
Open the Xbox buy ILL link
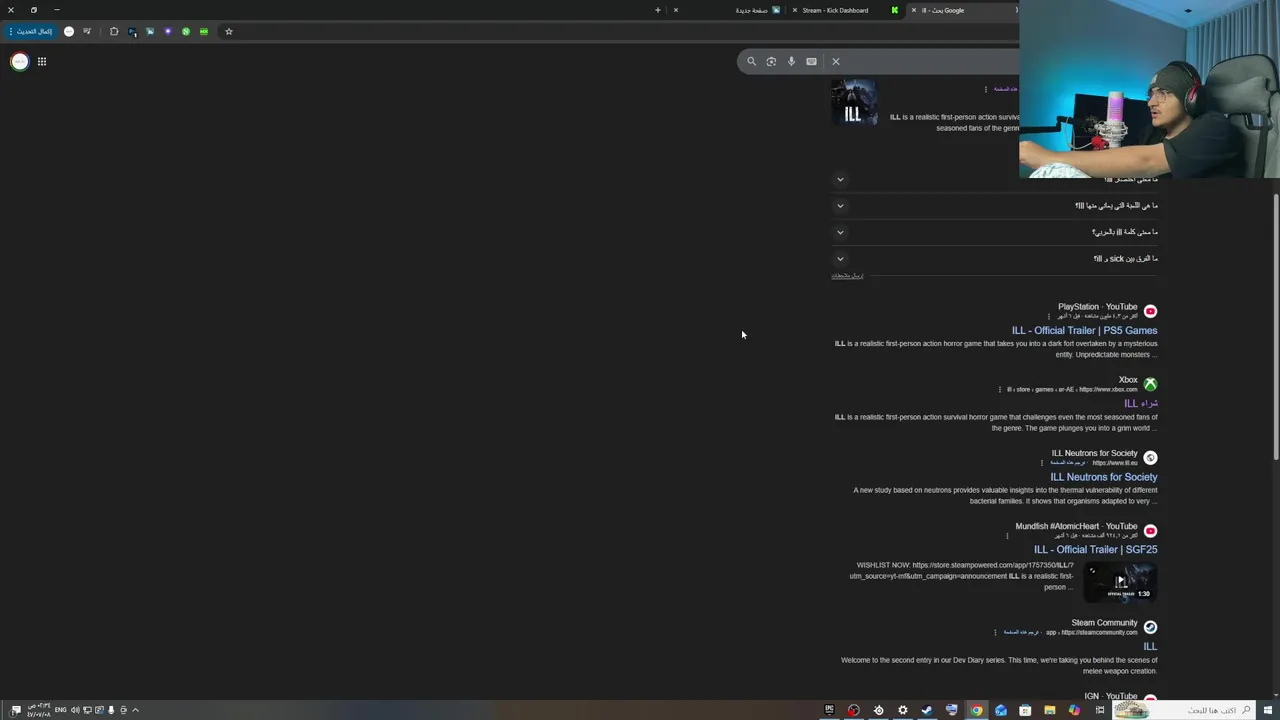1140,403
